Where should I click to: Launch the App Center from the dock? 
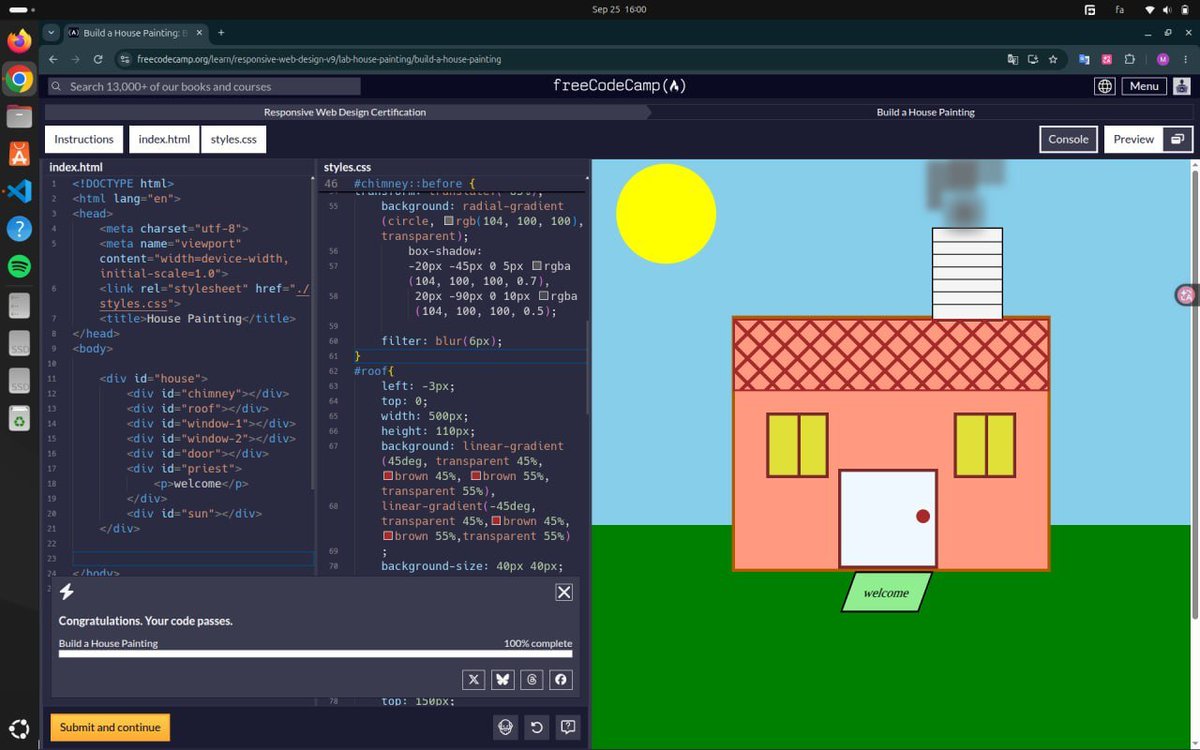19,153
